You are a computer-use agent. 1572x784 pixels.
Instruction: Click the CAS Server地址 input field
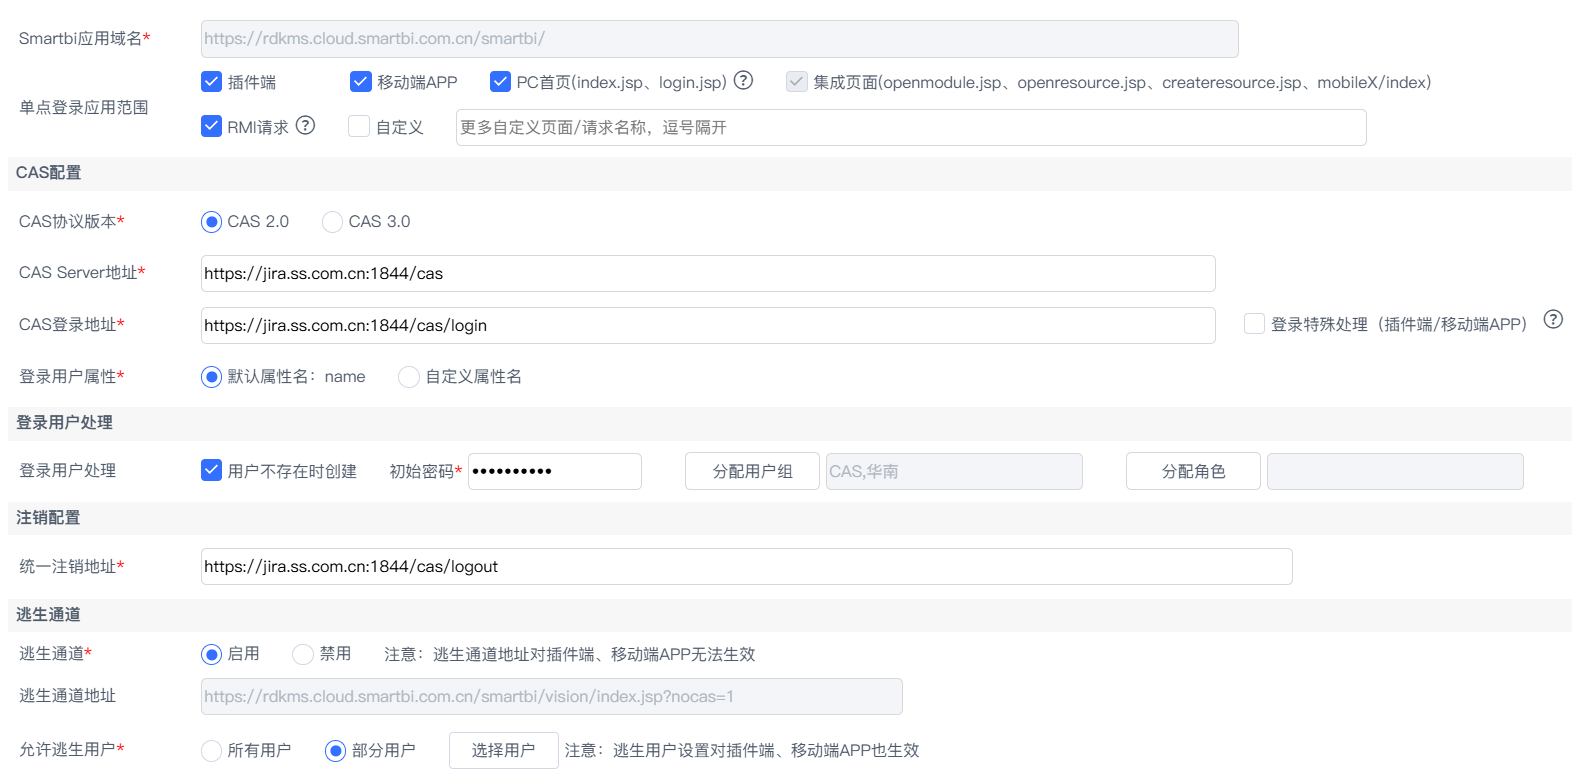coord(708,273)
